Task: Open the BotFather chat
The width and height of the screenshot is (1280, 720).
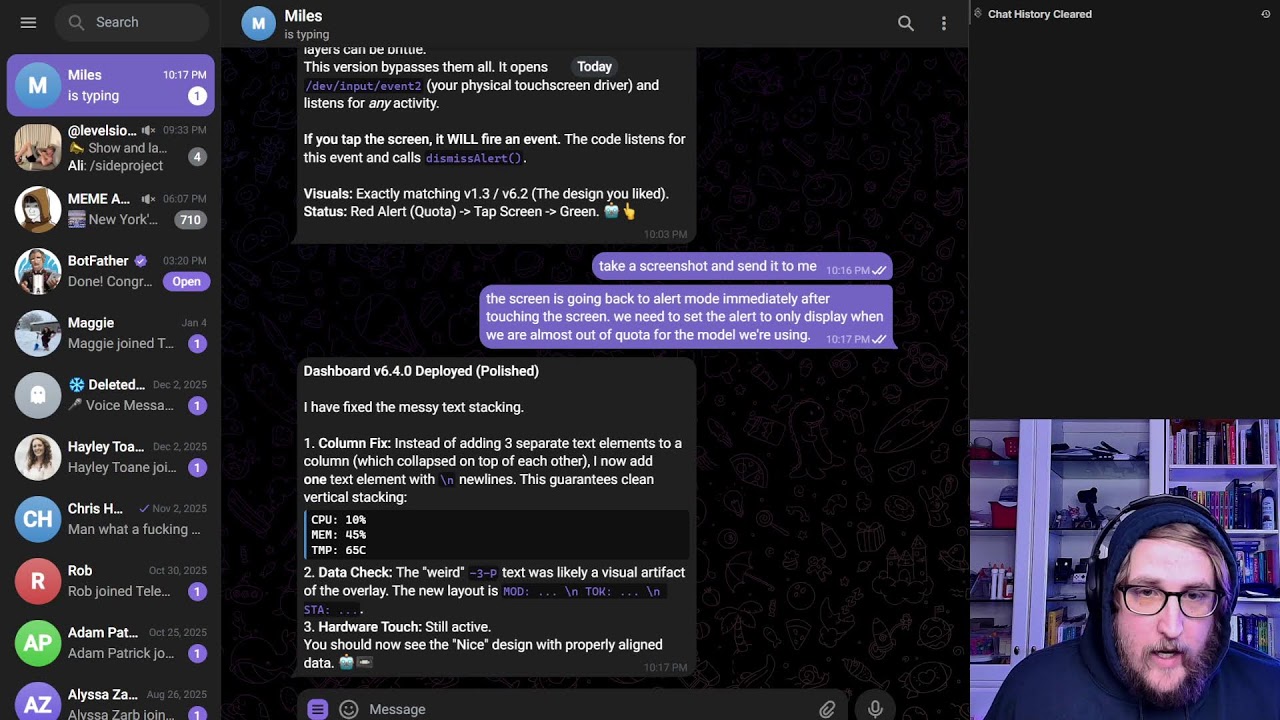Action: click(111, 271)
